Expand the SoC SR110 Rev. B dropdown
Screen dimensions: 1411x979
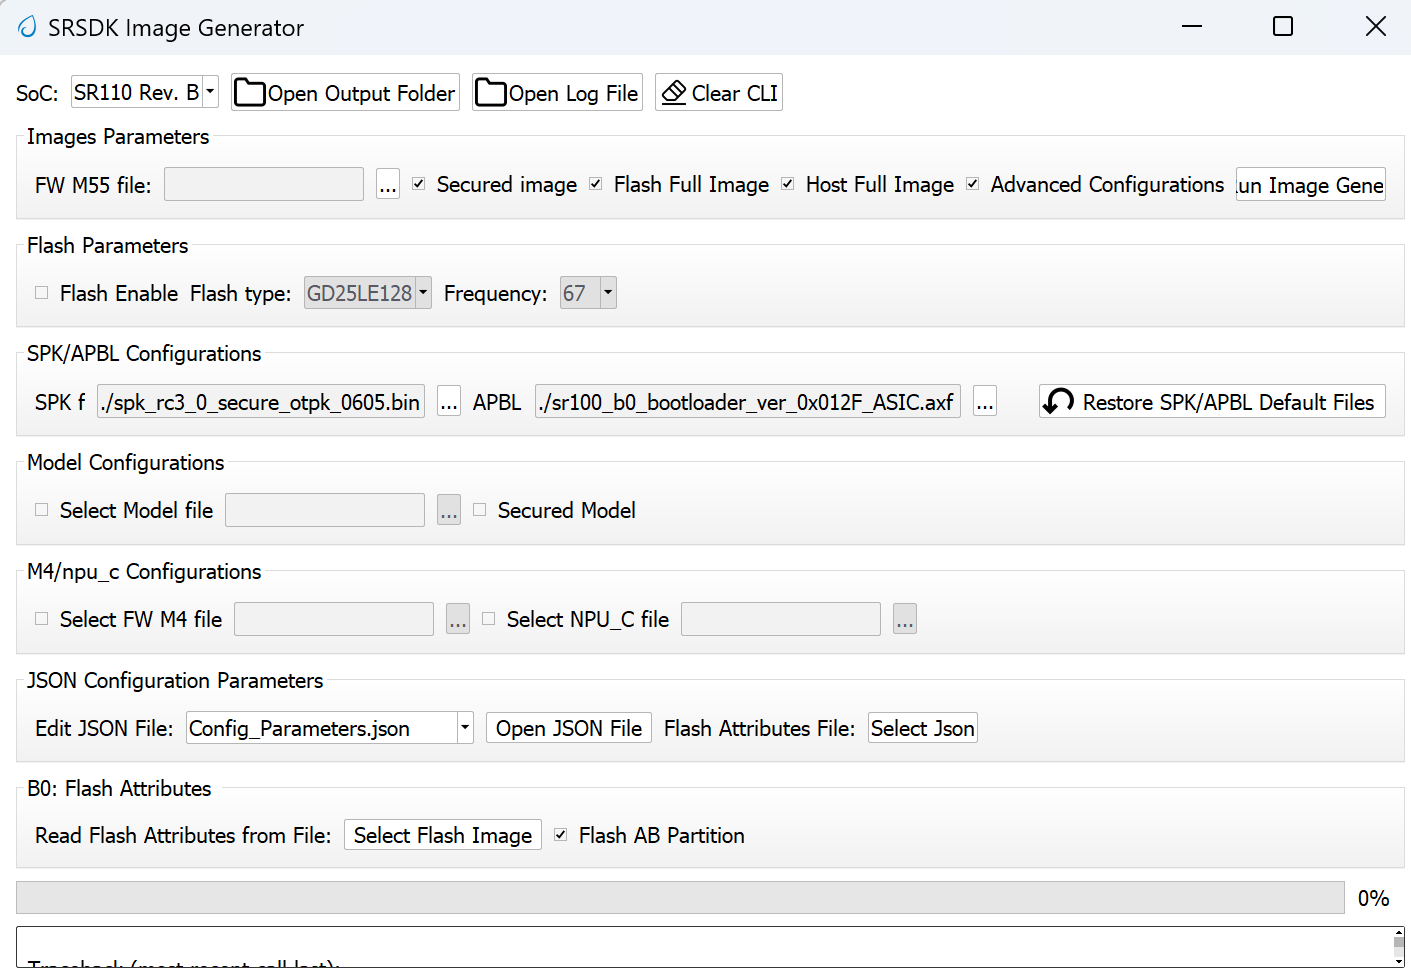tap(210, 92)
